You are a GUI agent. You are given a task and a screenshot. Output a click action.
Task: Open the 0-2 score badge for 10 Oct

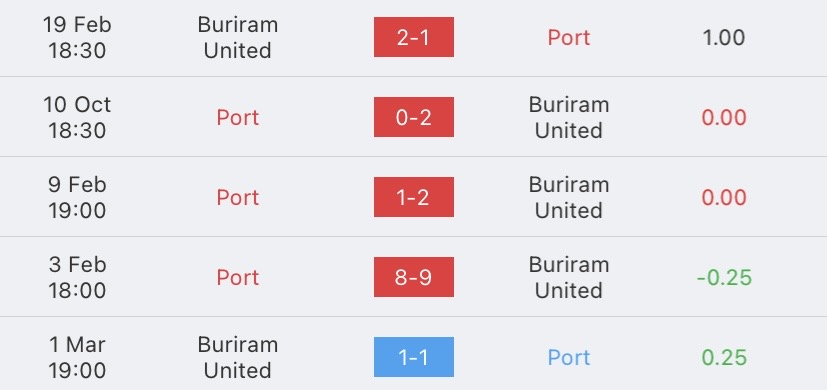[x=414, y=117]
